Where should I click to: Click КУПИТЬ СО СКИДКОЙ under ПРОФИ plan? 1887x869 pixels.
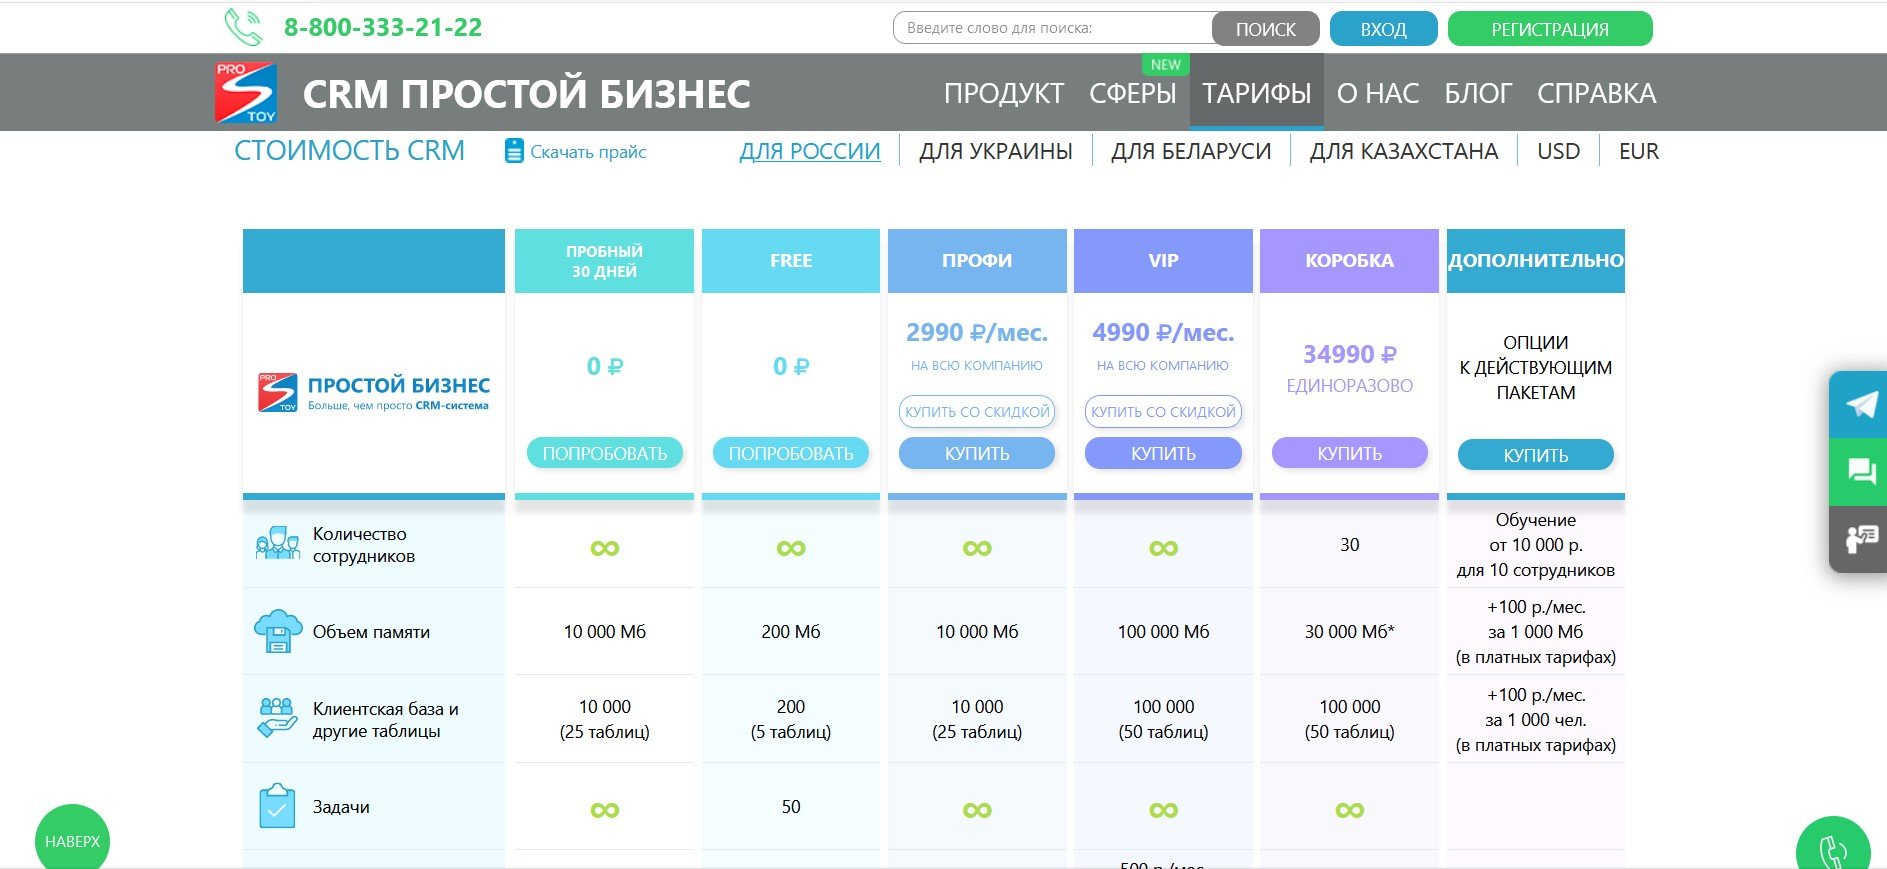click(x=977, y=412)
